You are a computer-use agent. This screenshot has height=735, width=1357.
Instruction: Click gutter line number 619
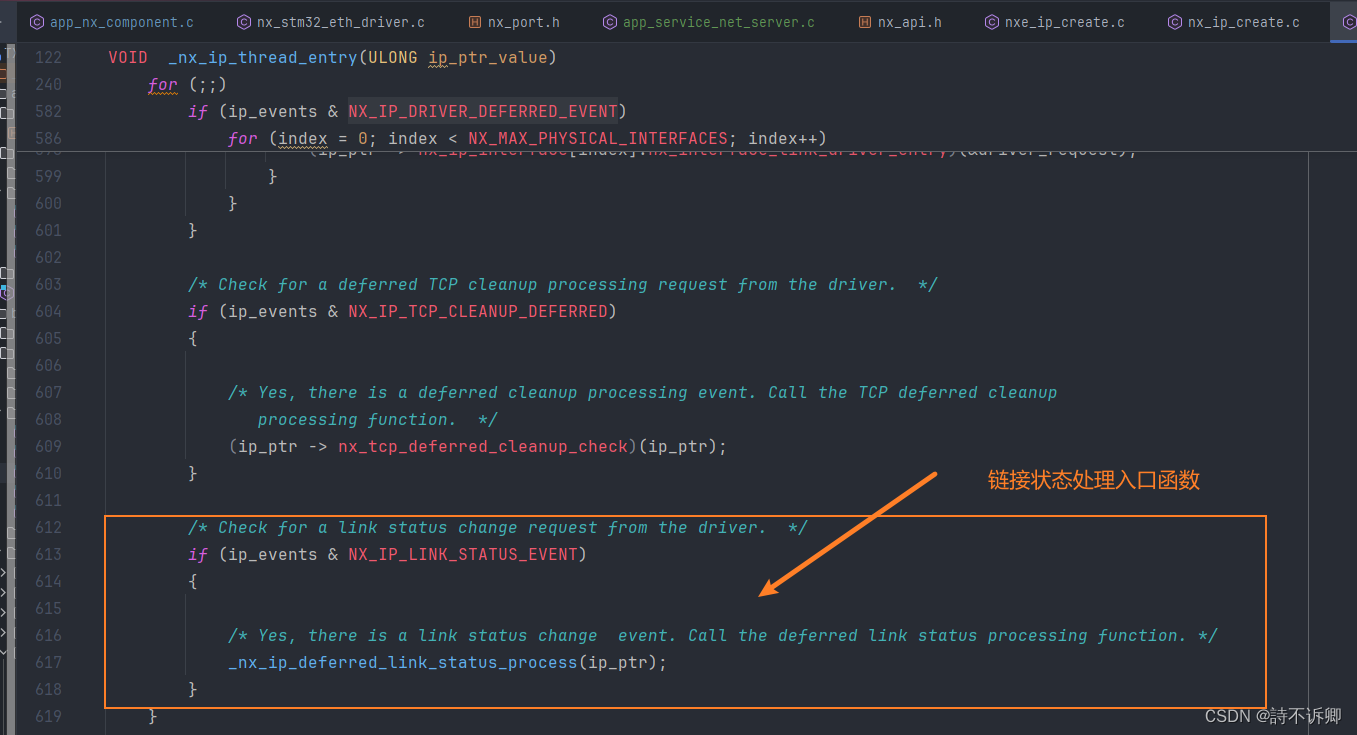click(48, 716)
